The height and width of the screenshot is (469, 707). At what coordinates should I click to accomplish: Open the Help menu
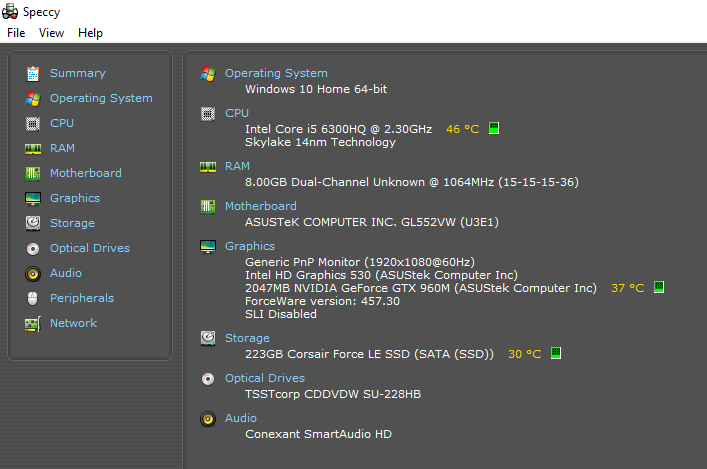coord(90,33)
